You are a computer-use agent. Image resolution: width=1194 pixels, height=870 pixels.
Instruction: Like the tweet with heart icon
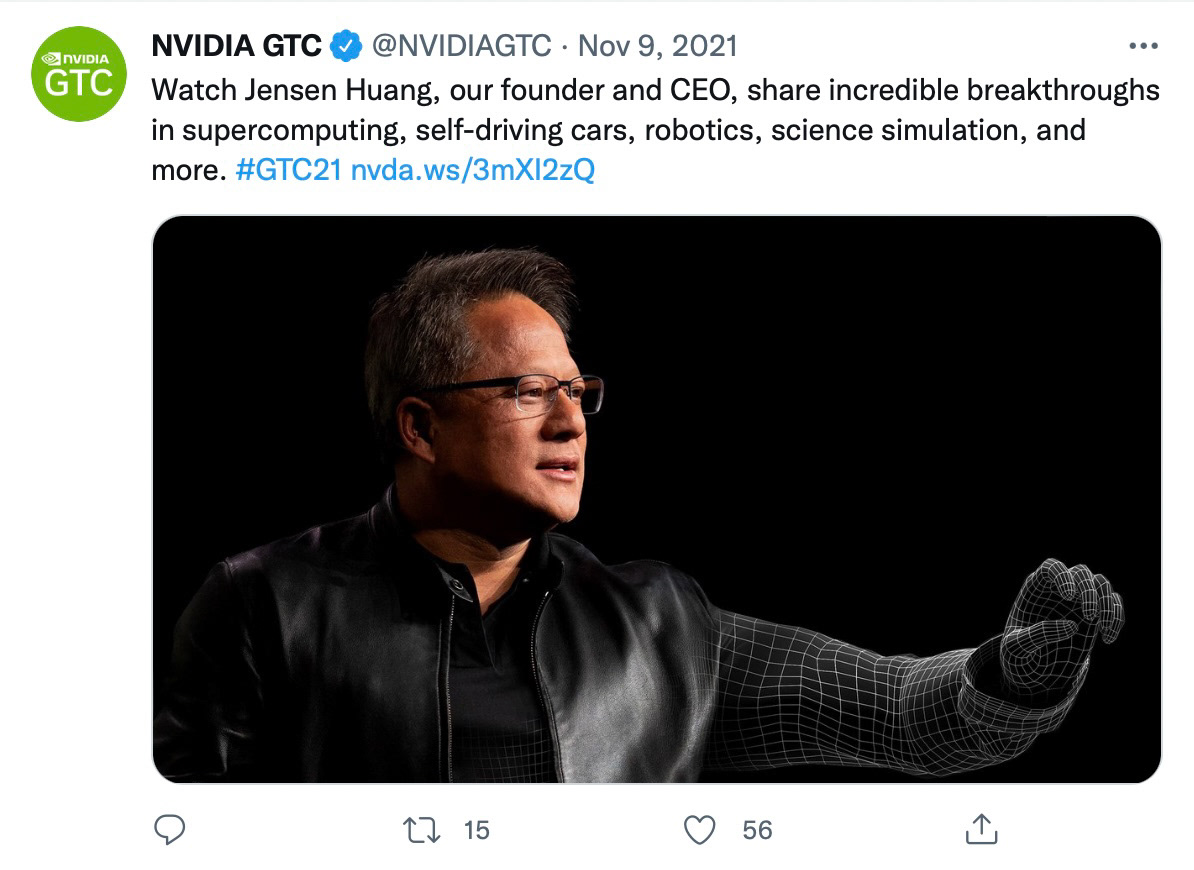tap(699, 830)
